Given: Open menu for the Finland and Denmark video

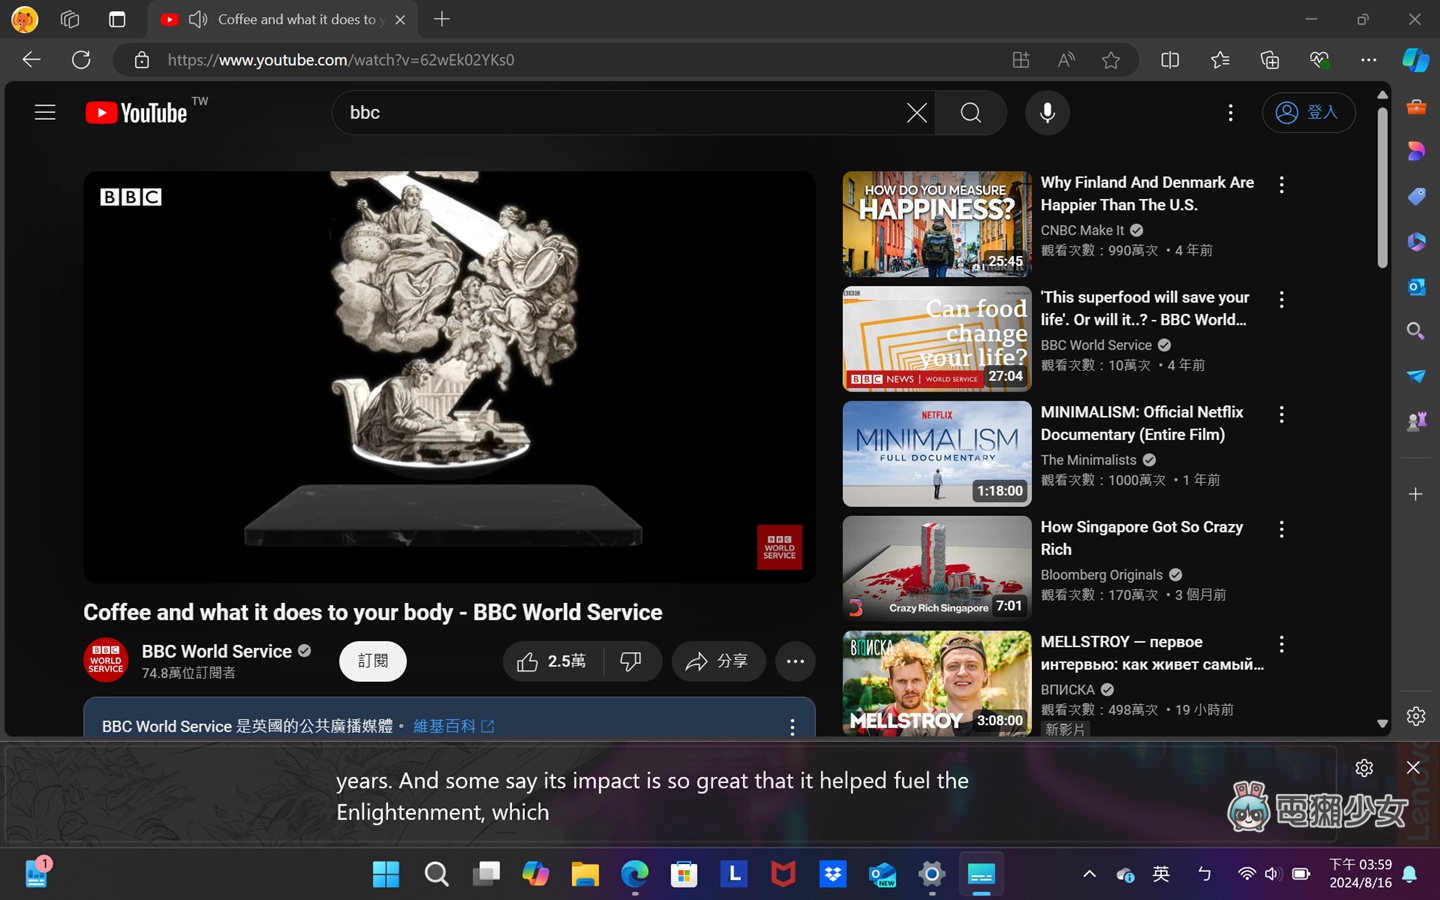Looking at the screenshot, I should coord(1281,184).
